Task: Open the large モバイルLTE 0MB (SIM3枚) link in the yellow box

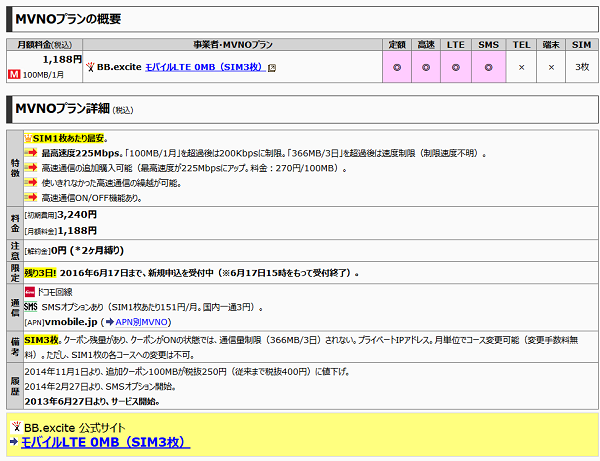Action: pyautogui.click(x=106, y=442)
